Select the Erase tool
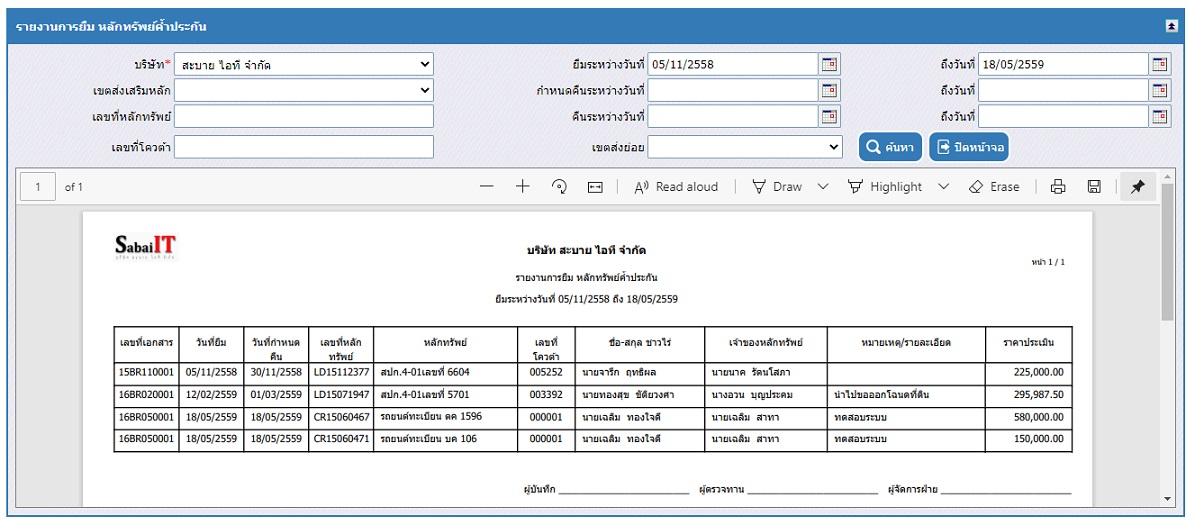The height and width of the screenshot is (525, 1195). point(994,187)
